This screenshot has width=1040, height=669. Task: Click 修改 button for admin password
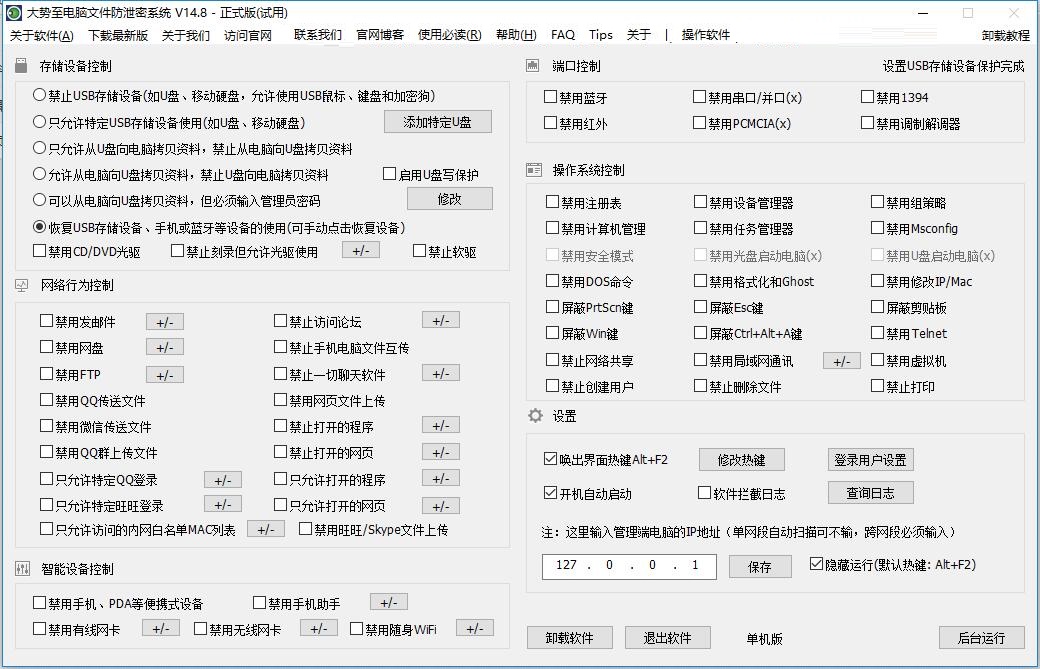(450, 199)
